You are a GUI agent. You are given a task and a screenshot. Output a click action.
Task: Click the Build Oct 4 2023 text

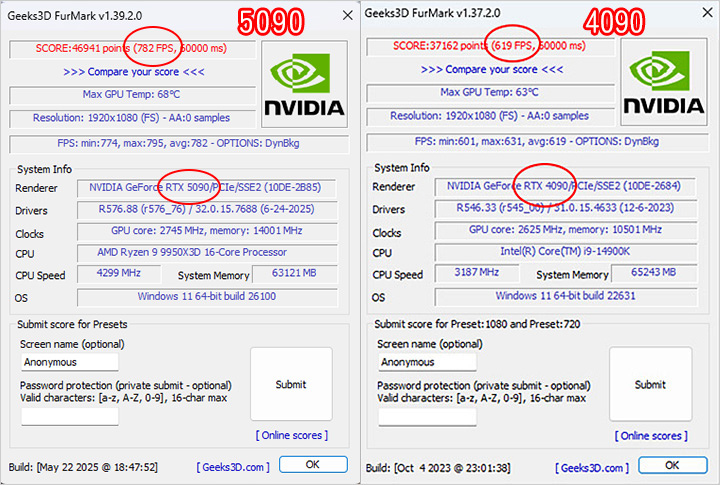pos(438,468)
